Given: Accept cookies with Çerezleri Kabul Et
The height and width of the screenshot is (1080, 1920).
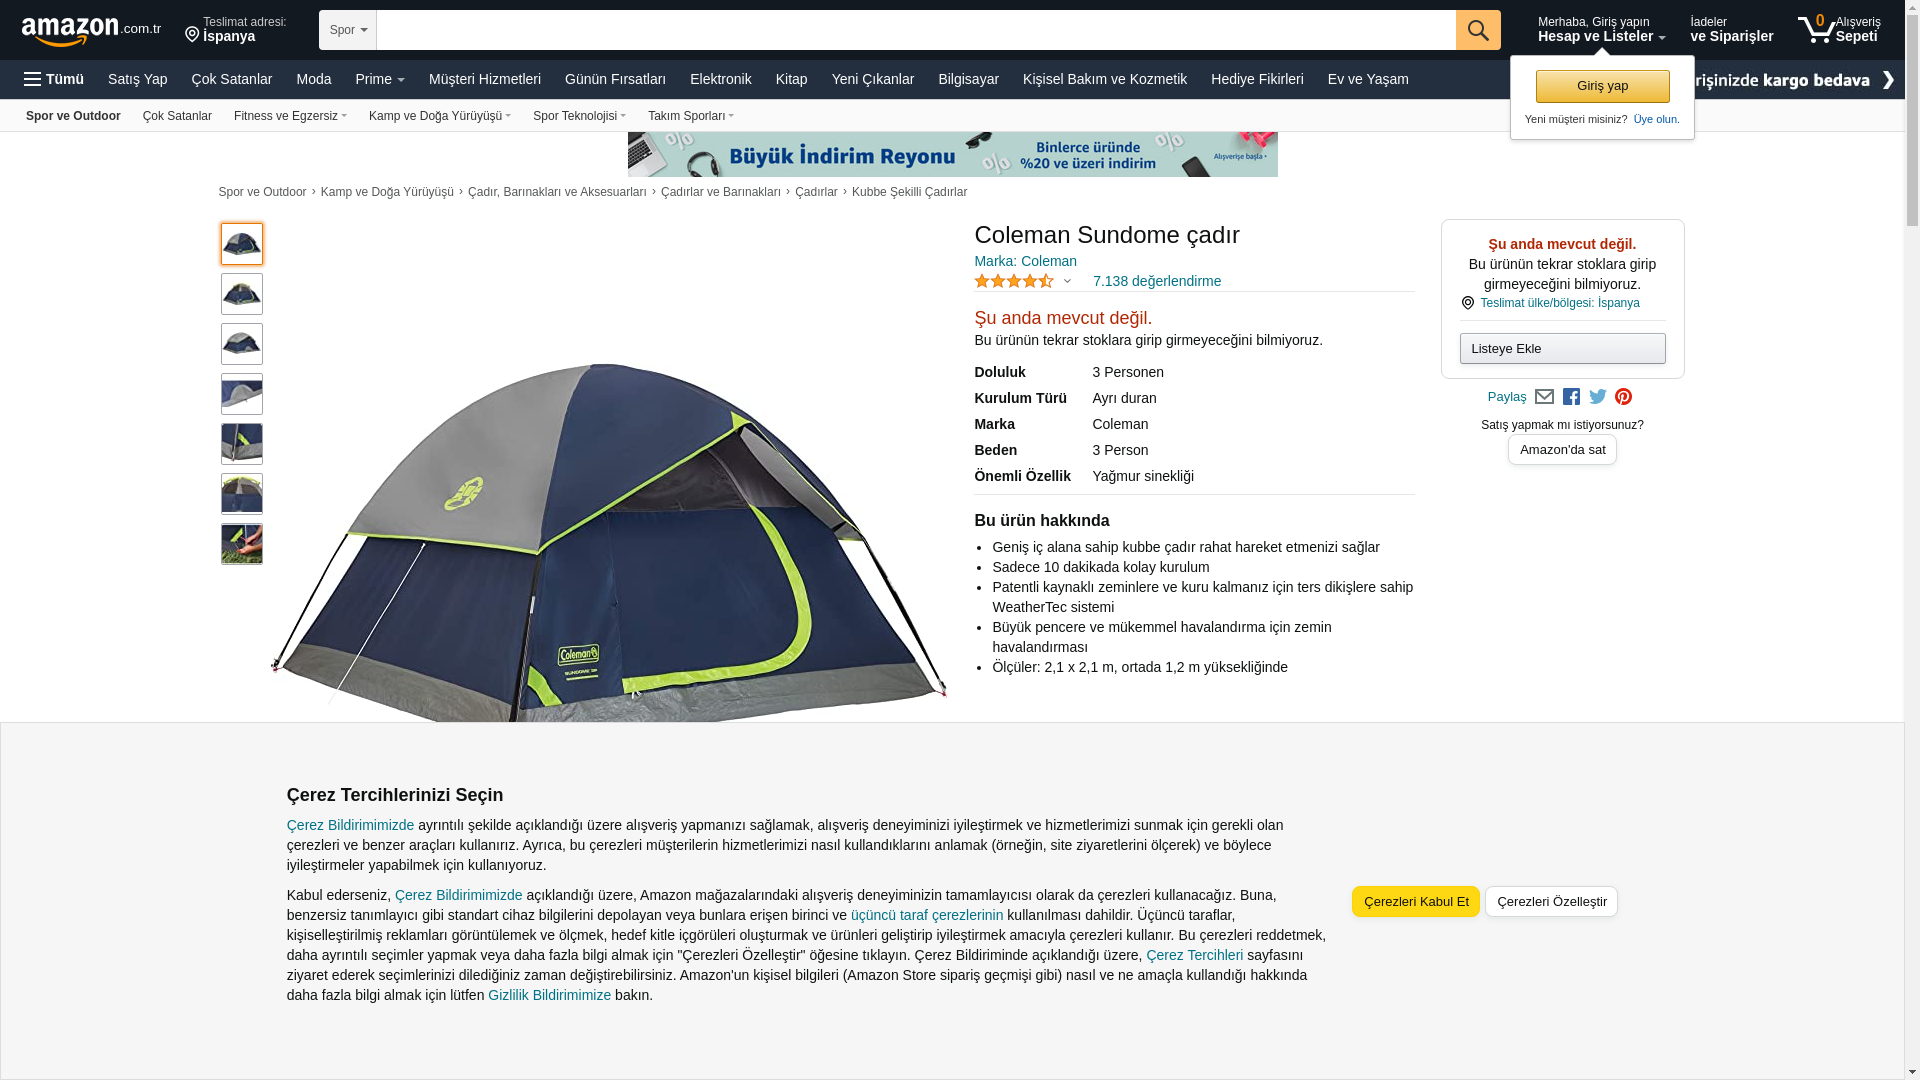Looking at the screenshot, I should pyautogui.click(x=1416, y=901).
